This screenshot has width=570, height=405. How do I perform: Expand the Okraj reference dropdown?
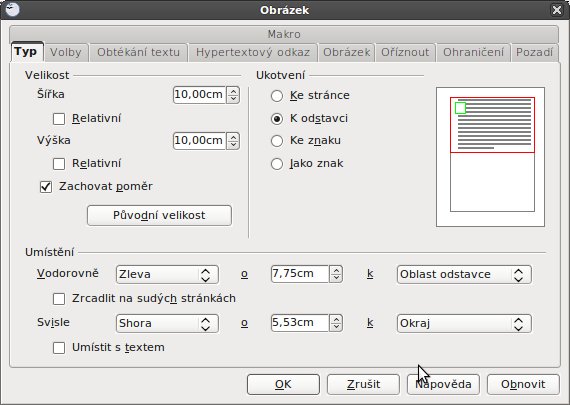pos(464,324)
